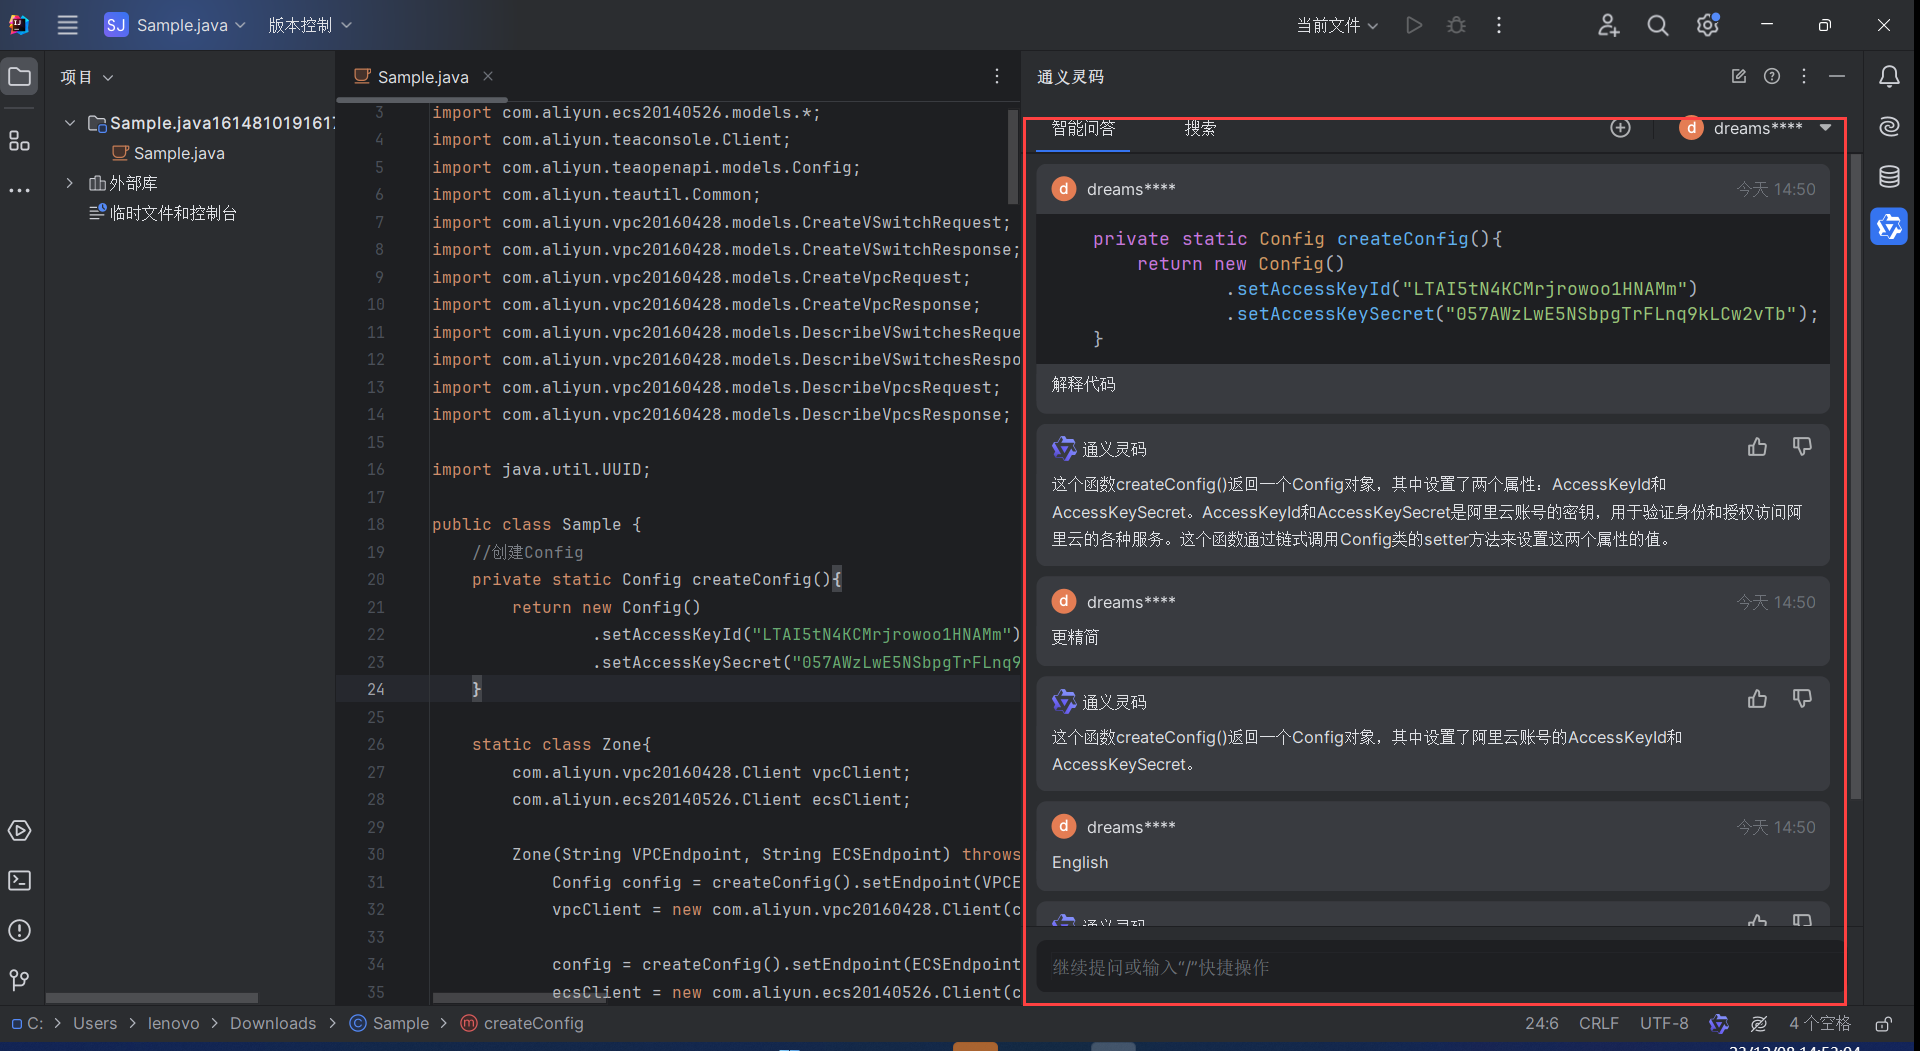1920x1051 pixels.
Task: Open the Database tool window
Action: pos(1889,177)
